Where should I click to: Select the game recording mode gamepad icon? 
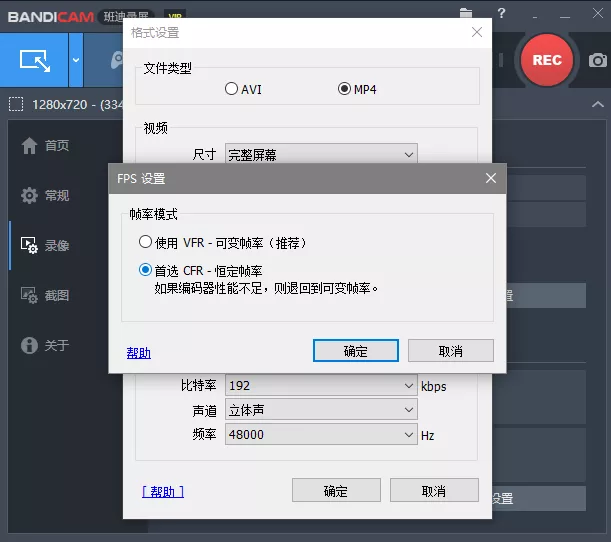[116, 60]
